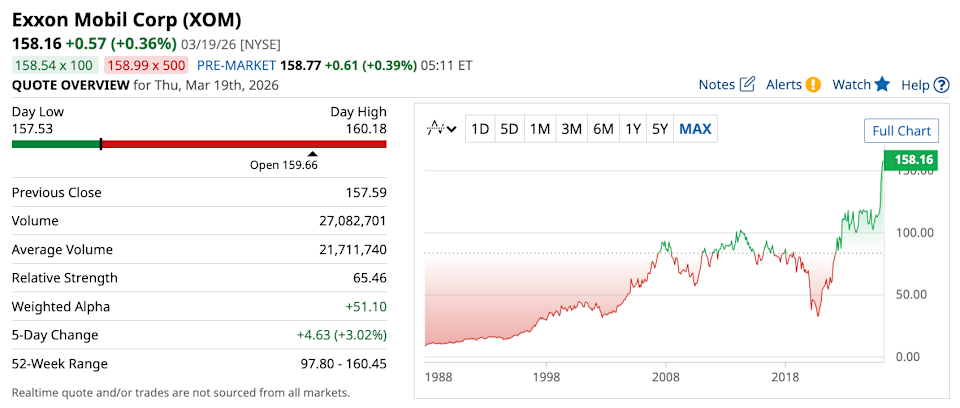Switch to the 3M chart view
The width and height of the screenshot is (960, 408).
[x=572, y=128]
